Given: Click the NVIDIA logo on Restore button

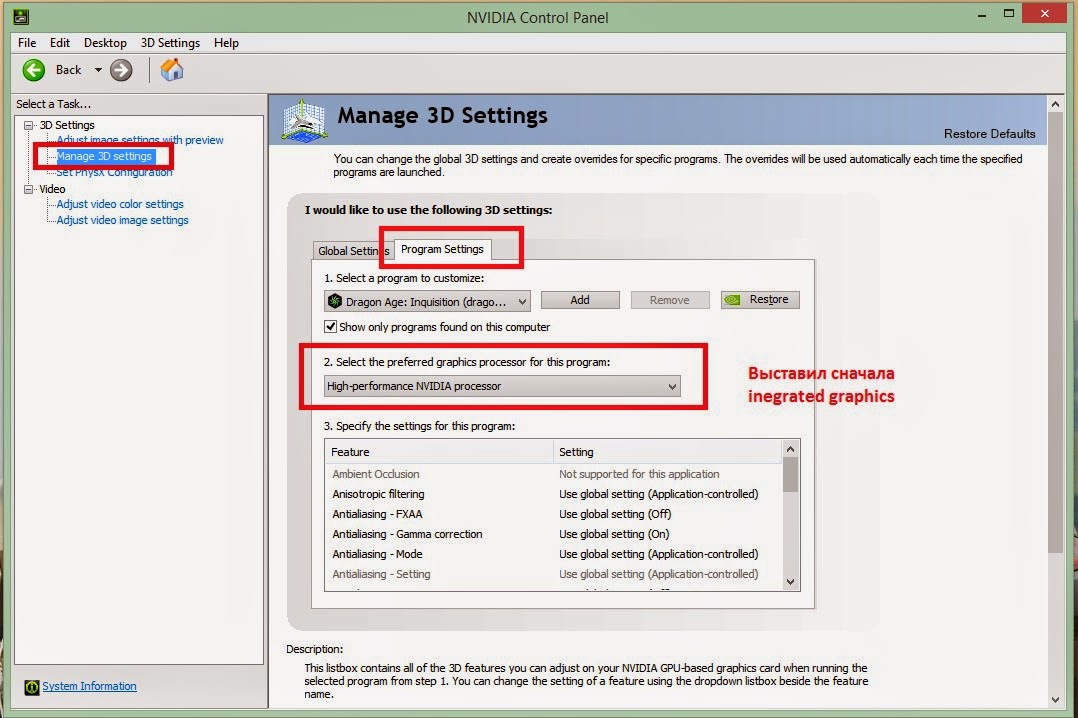Looking at the screenshot, I should [733, 300].
